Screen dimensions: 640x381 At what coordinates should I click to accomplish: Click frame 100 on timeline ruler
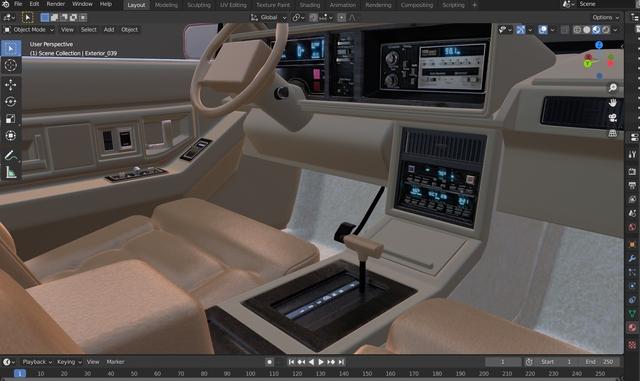coord(250,374)
